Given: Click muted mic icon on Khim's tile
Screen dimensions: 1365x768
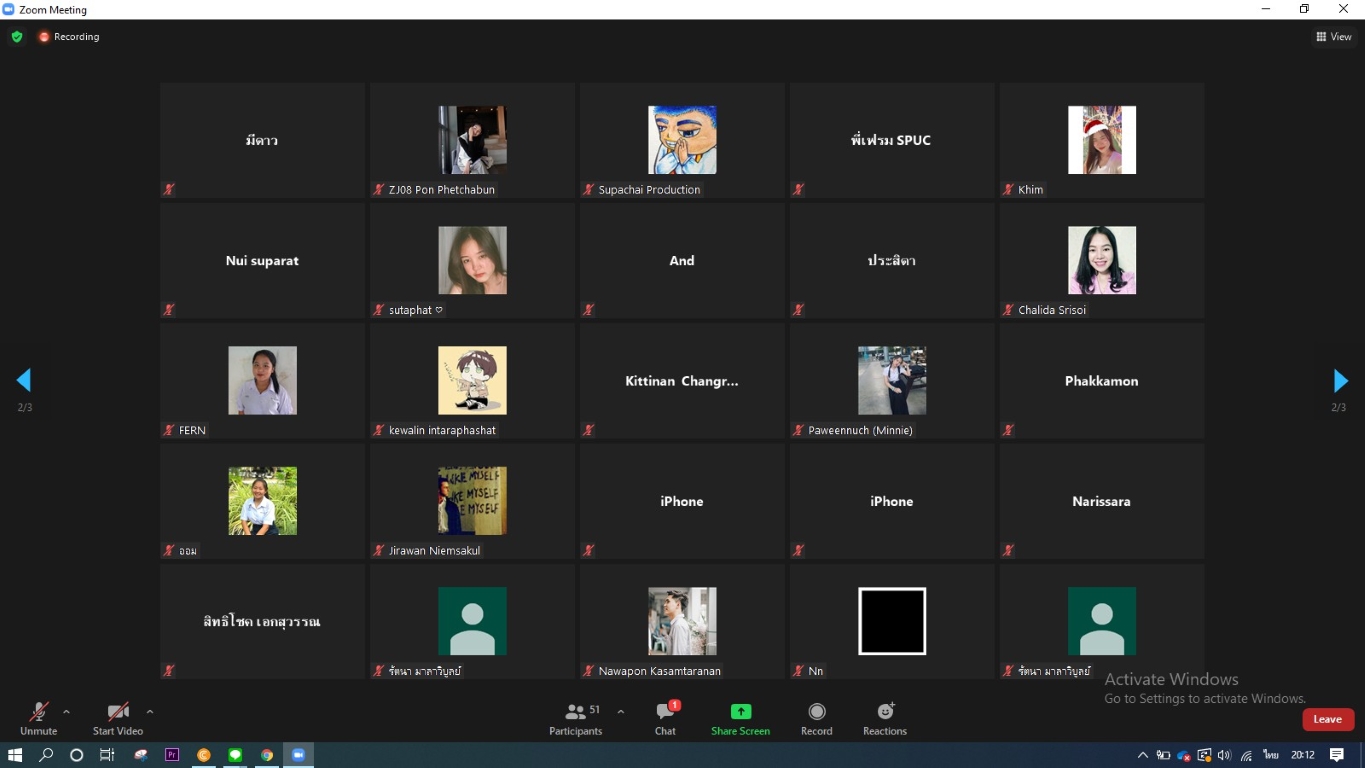Looking at the screenshot, I should click(1009, 189).
